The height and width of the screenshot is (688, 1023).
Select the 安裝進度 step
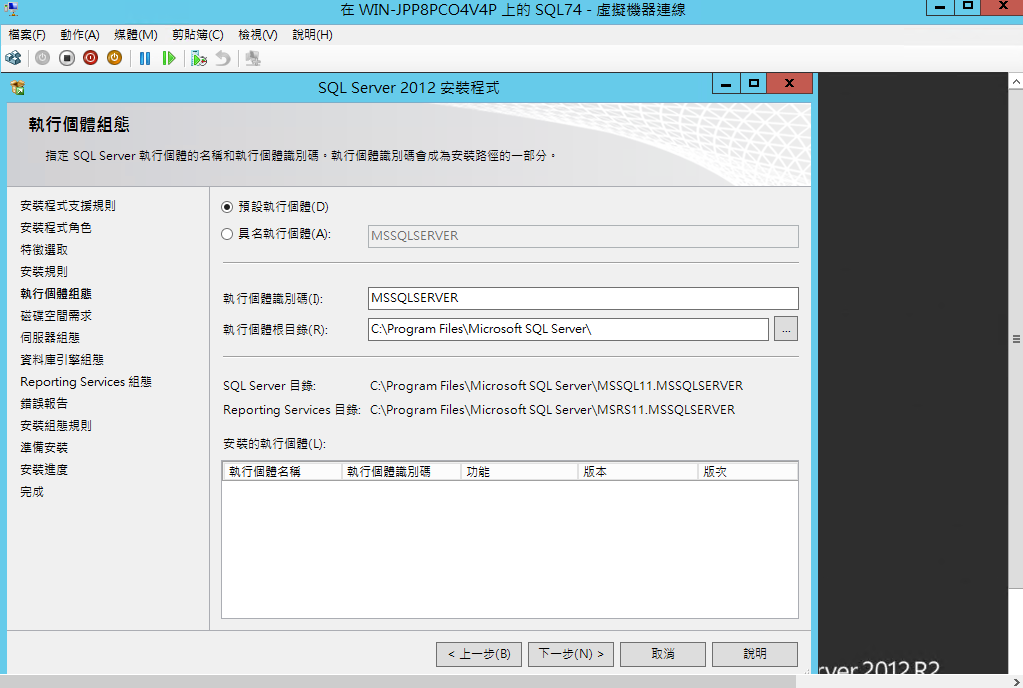(x=44, y=470)
